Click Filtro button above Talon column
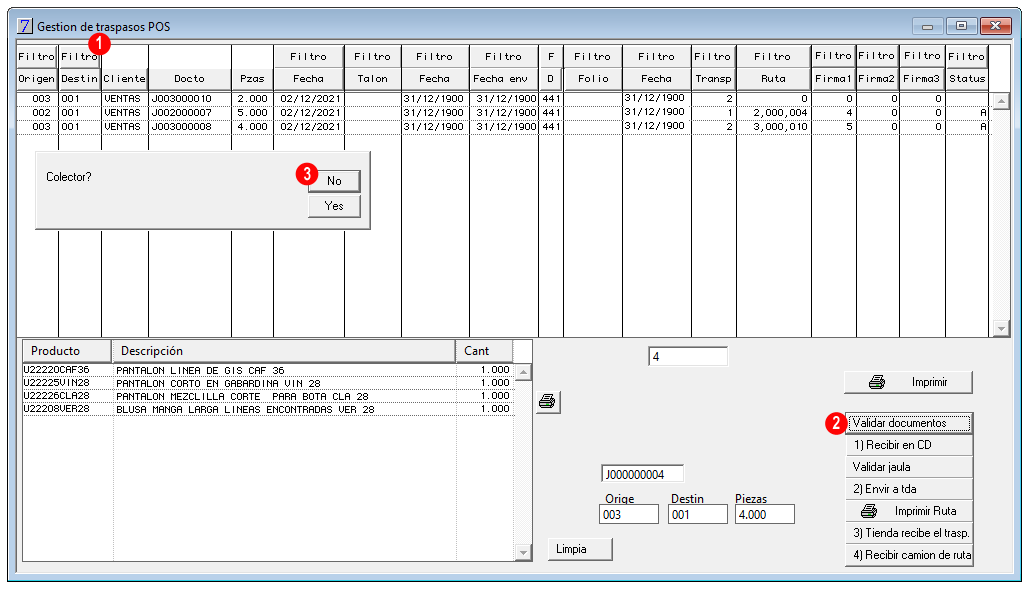1028x590 pixels. pos(372,56)
